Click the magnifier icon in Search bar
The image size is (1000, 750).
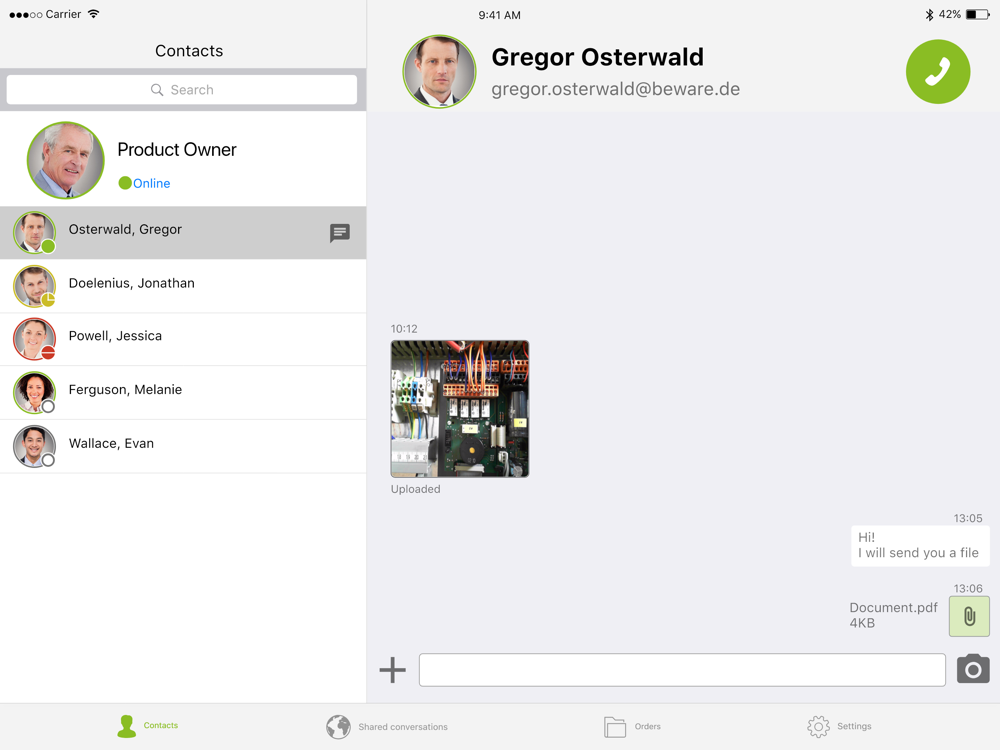tap(157, 90)
